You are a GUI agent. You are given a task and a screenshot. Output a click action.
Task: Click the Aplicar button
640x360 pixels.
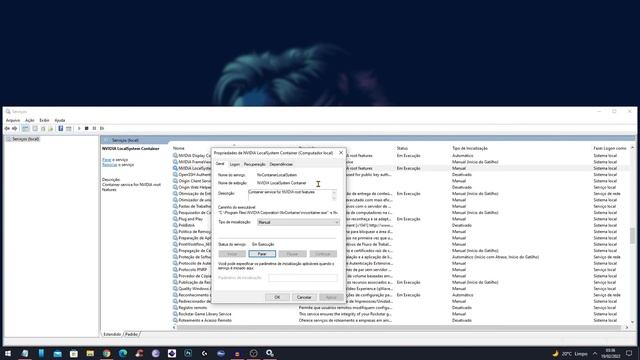click(331, 297)
